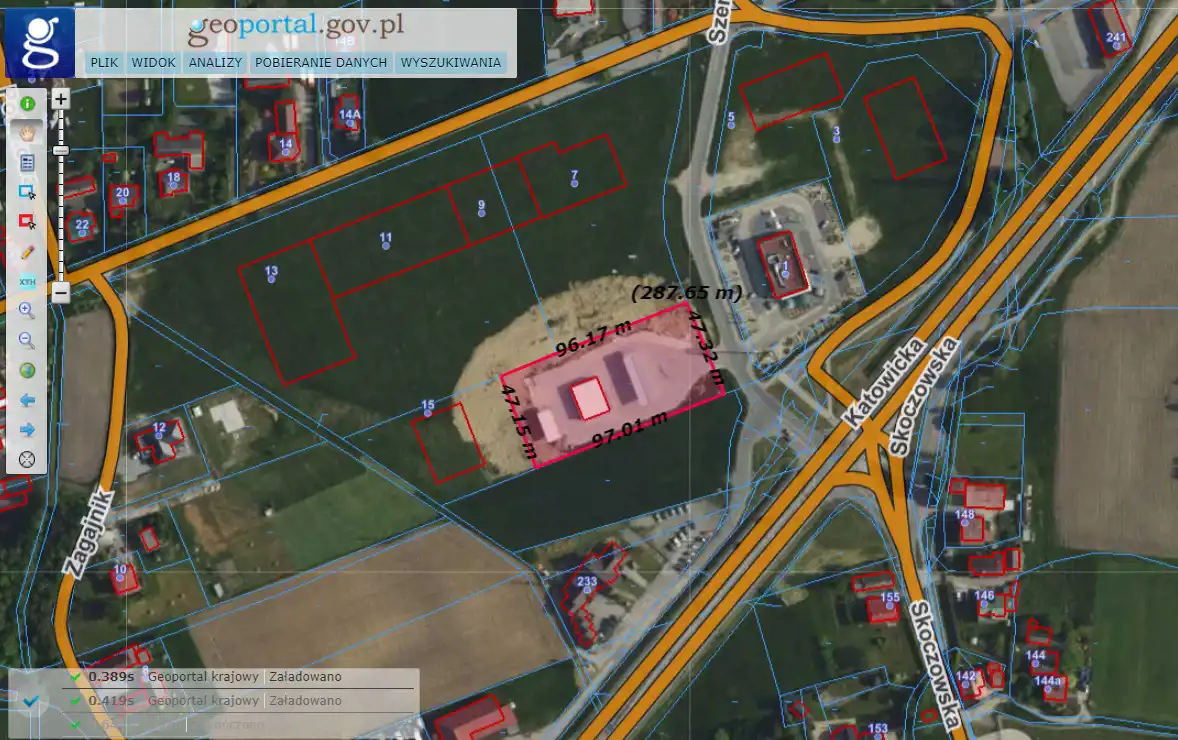Open the map legend list icon
The image size is (1178, 740).
[x=27, y=162]
